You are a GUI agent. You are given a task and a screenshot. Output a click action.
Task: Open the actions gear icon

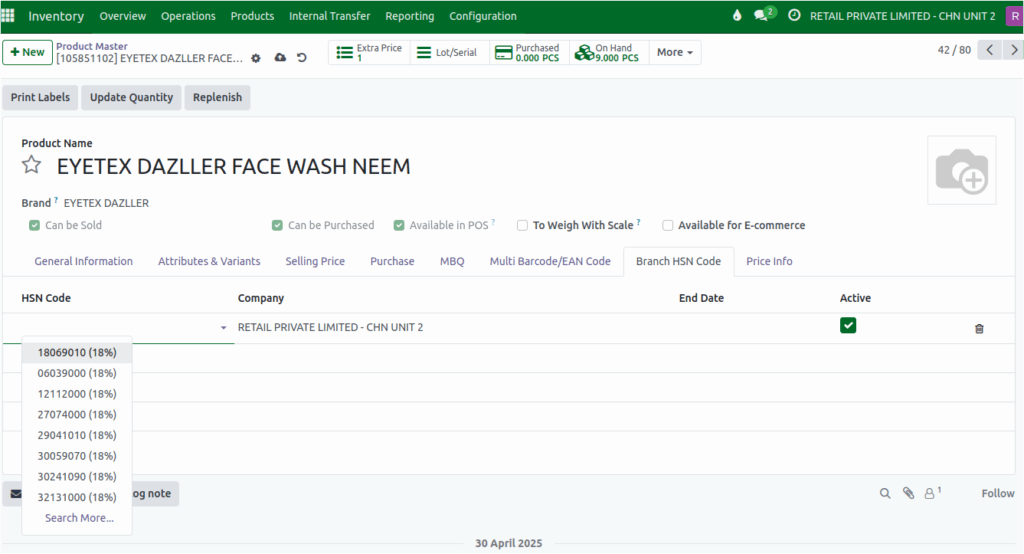[x=256, y=58]
